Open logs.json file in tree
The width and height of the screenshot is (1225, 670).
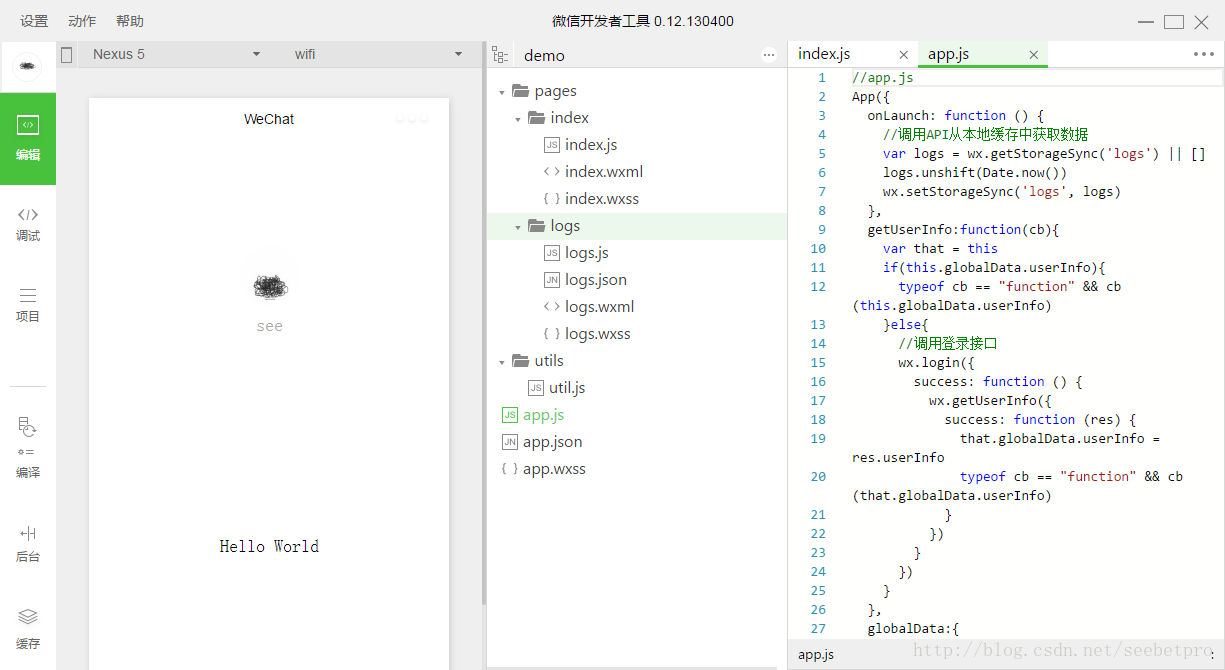585,280
